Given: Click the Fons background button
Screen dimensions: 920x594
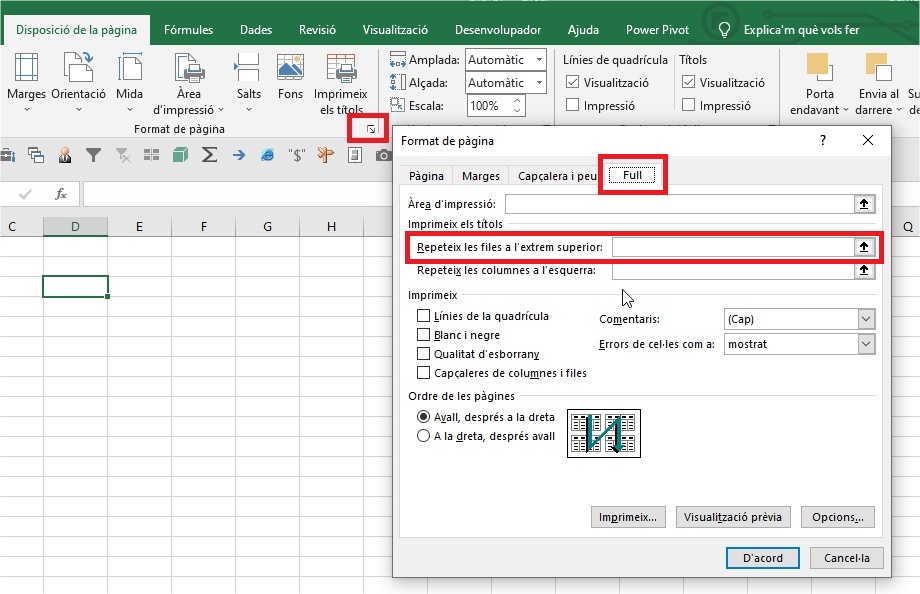Looking at the screenshot, I should [x=290, y=76].
